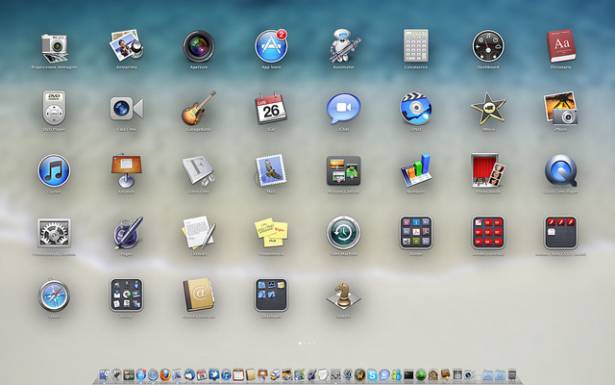The image size is (615, 385).
Task: Open iChat speech bubble icon
Action: (x=344, y=108)
